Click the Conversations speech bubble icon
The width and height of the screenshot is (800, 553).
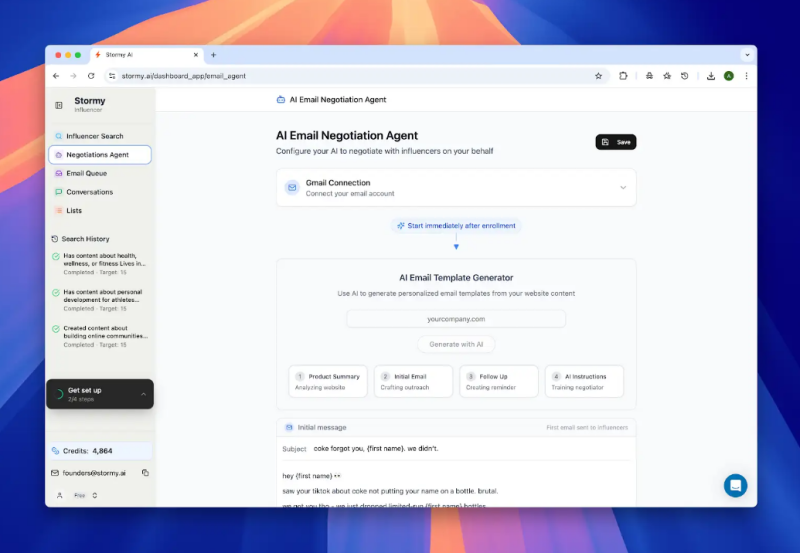[59, 192]
